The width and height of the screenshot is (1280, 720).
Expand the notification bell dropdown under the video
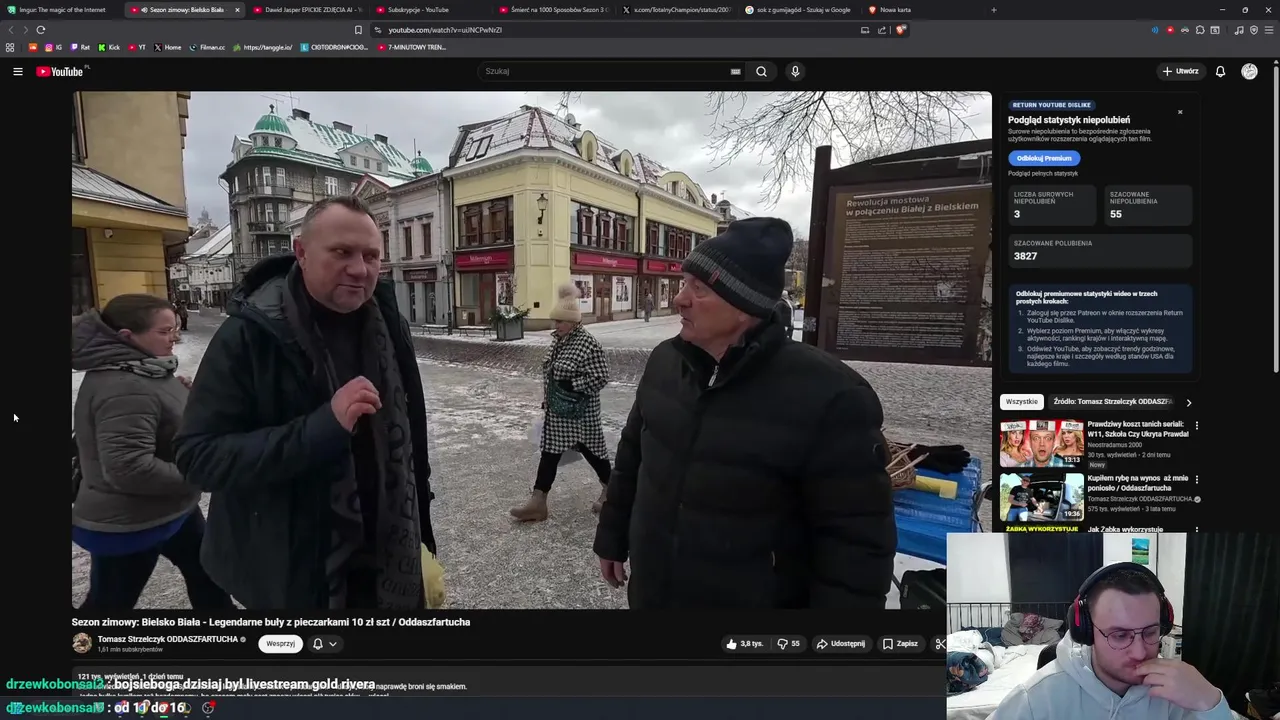click(x=325, y=644)
